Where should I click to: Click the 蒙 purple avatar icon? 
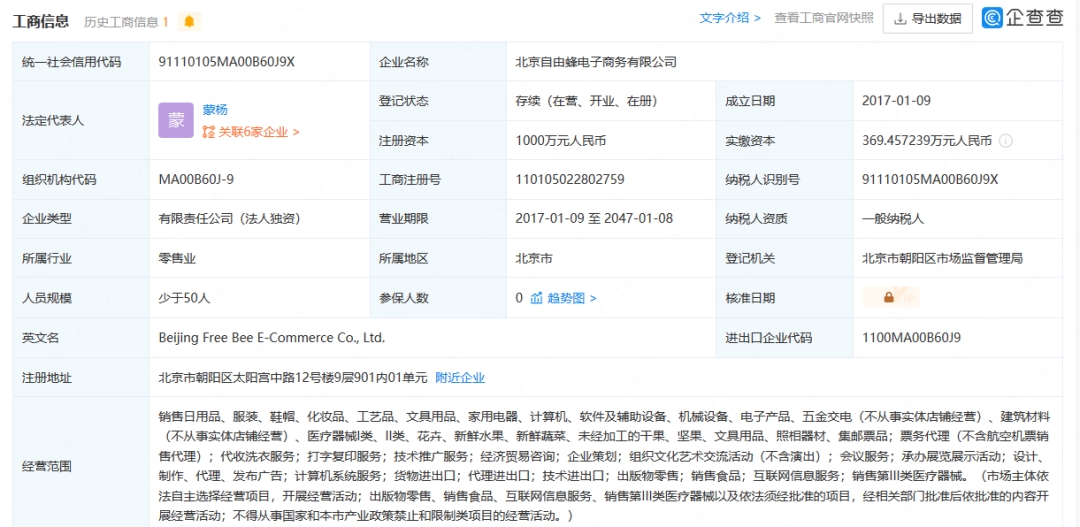(176, 120)
